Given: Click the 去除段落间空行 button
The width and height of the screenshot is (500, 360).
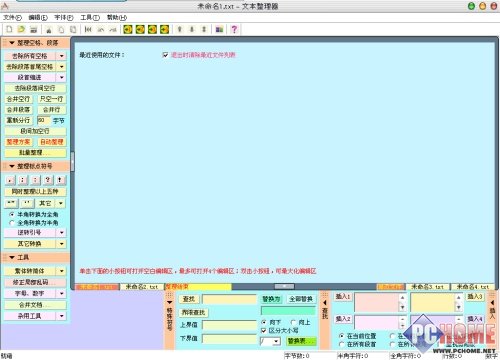Looking at the screenshot, I should tap(35, 88).
